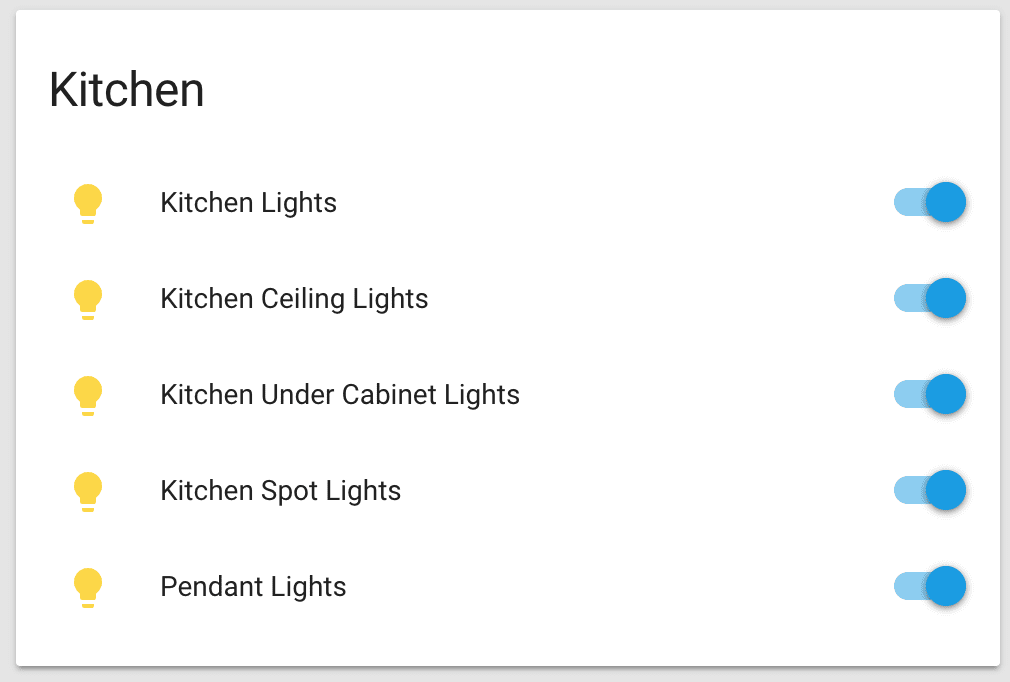Image resolution: width=1010 pixels, height=682 pixels.
Task: Click the blue knob of Kitchen Spot Lights switch
Action: (945, 490)
